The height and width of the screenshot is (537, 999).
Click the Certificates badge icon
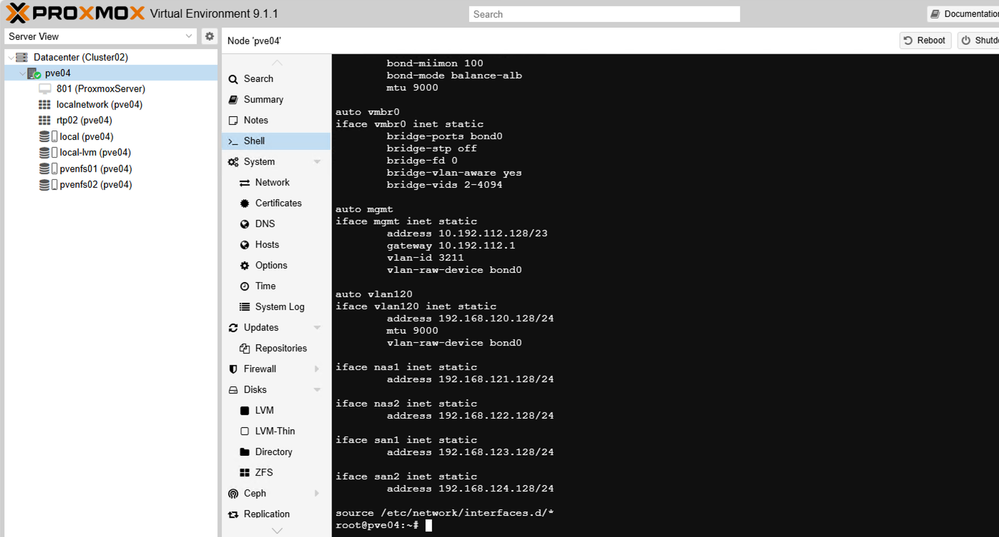pos(245,203)
